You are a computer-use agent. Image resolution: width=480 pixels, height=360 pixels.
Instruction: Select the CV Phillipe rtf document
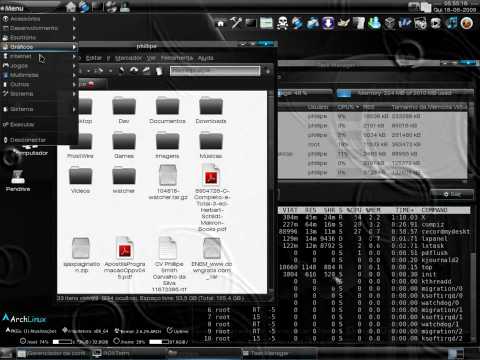[169, 264]
